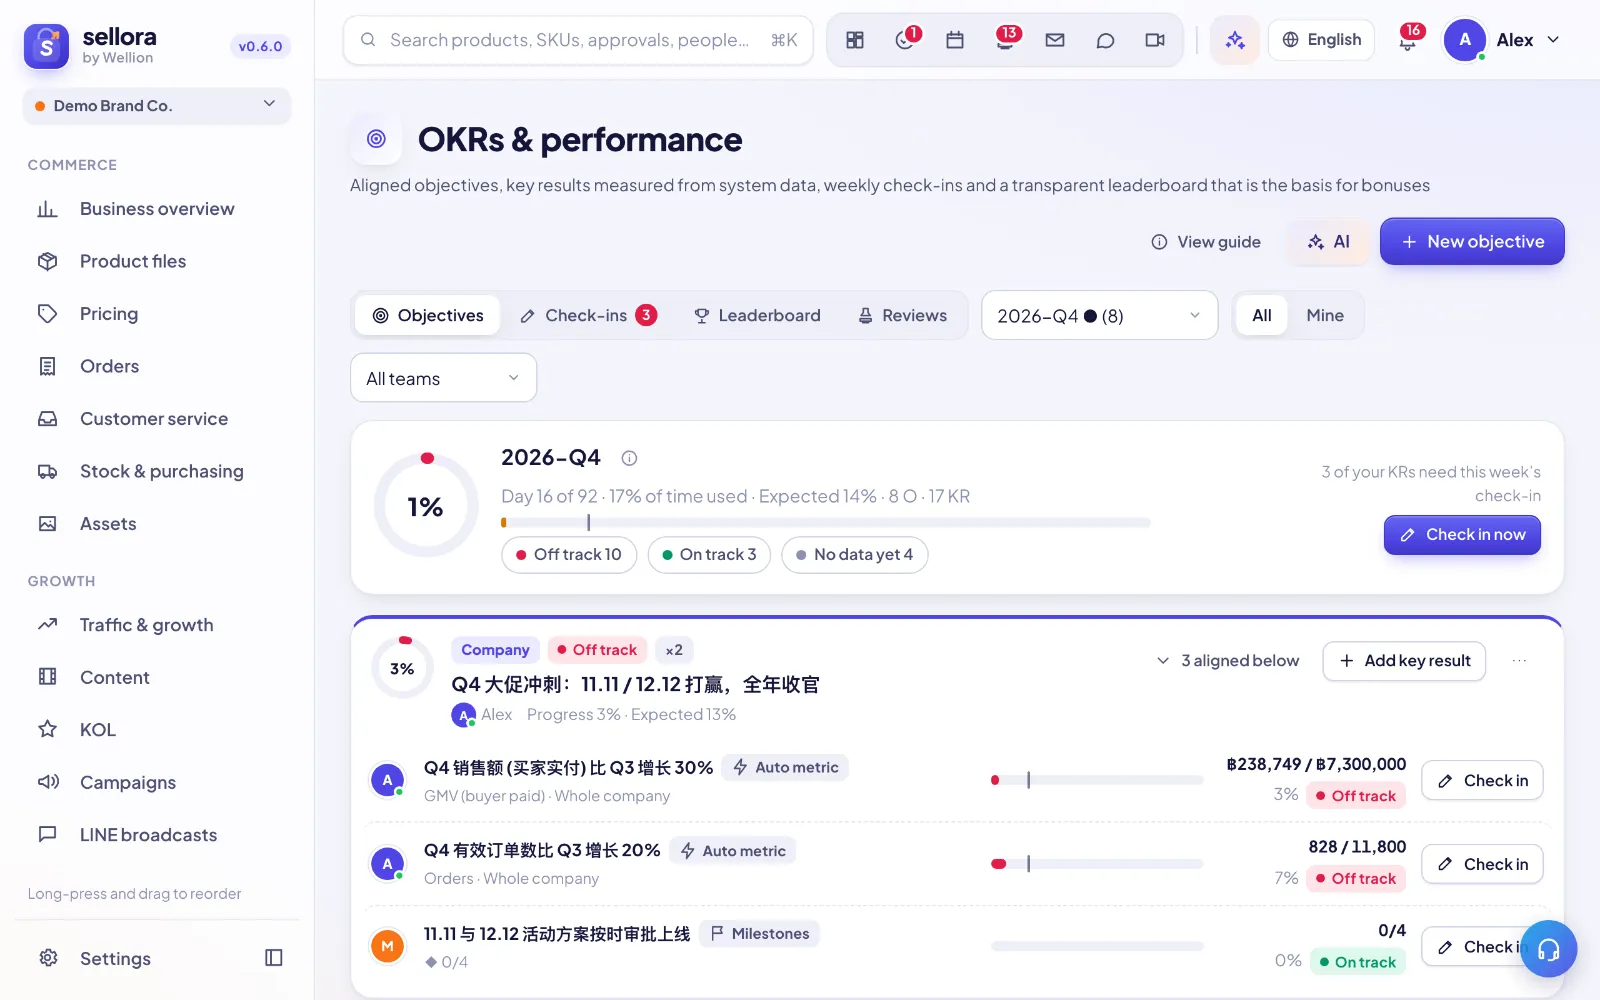This screenshot has width=1600, height=1000.
Task: Change language via English selector
Action: (1321, 40)
